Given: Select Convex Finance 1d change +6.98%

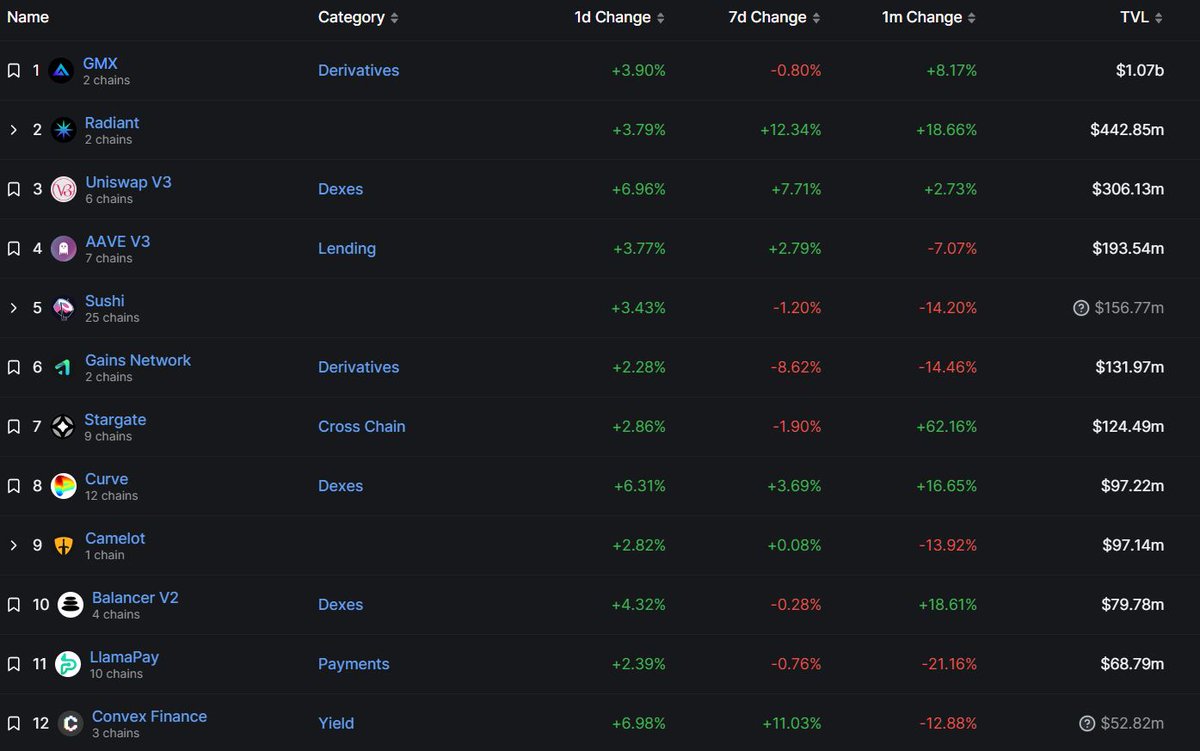Looking at the screenshot, I should pos(639,723).
